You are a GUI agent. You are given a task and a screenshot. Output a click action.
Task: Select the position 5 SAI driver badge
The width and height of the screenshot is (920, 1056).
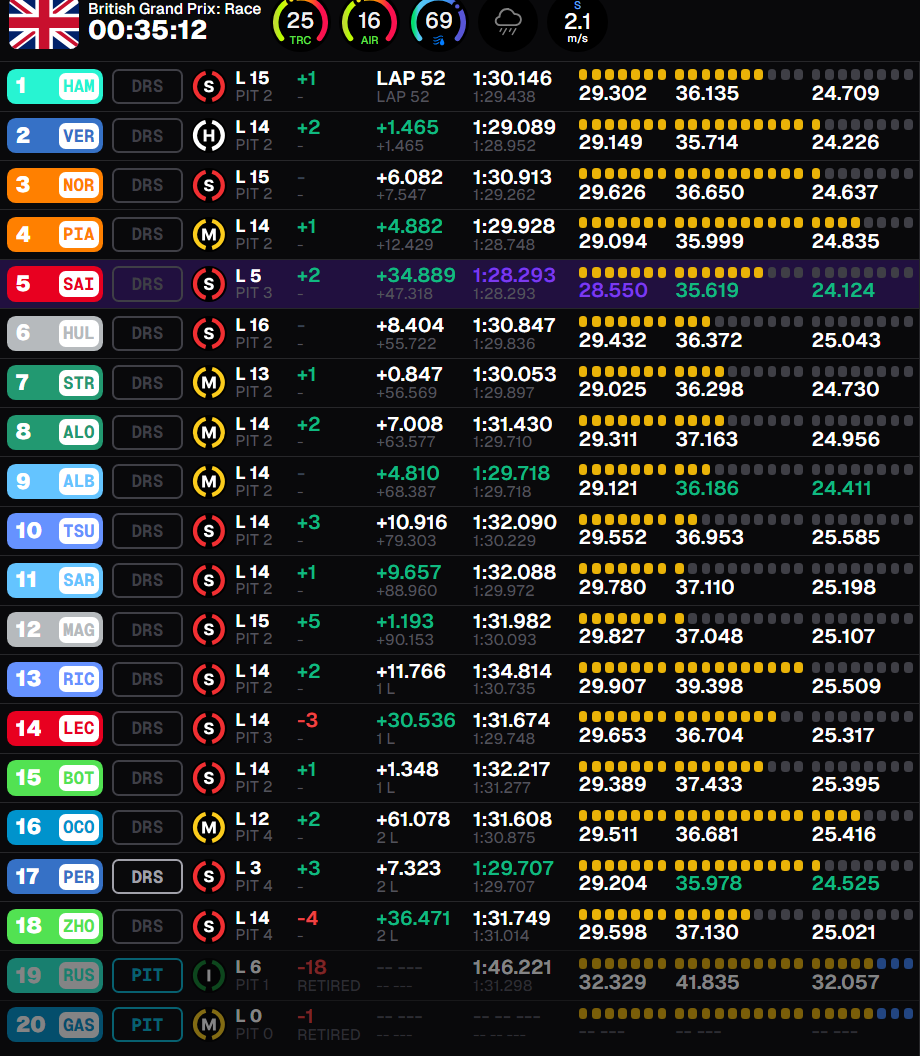coord(55,284)
